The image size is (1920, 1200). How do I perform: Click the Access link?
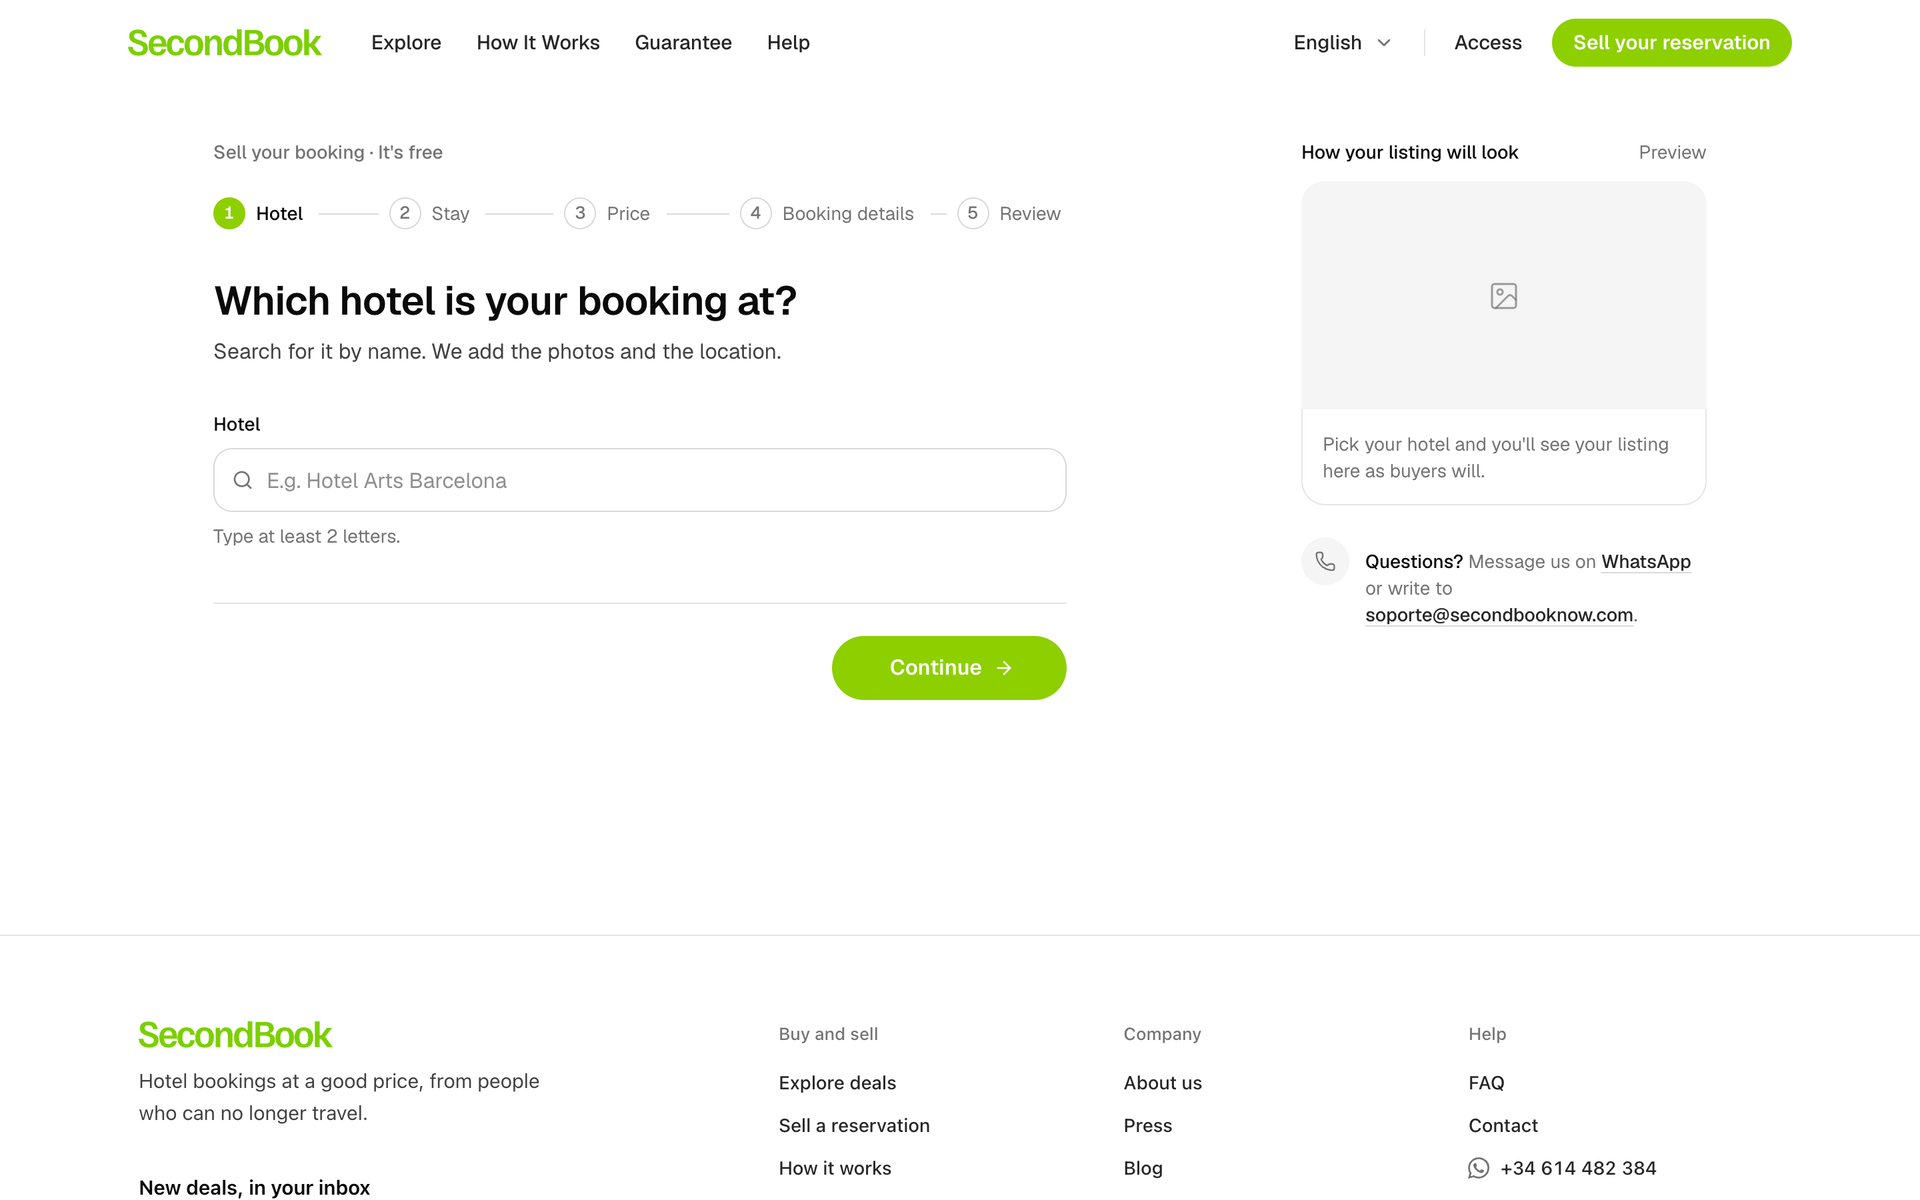[x=1488, y=43]
